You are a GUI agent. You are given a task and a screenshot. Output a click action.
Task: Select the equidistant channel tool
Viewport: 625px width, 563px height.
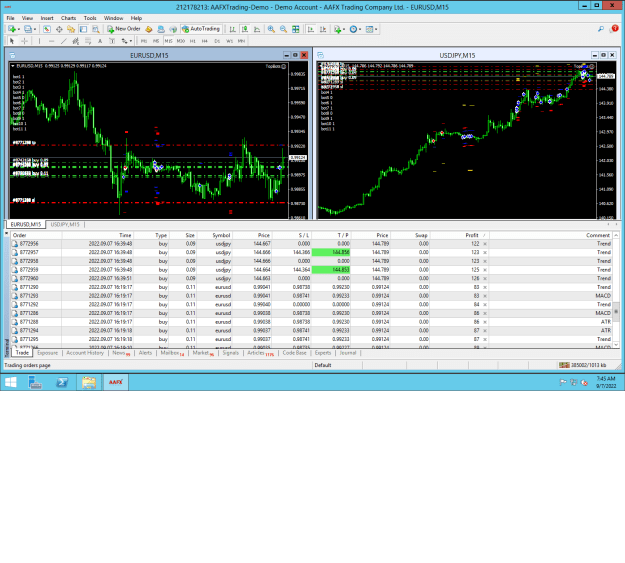76,41
